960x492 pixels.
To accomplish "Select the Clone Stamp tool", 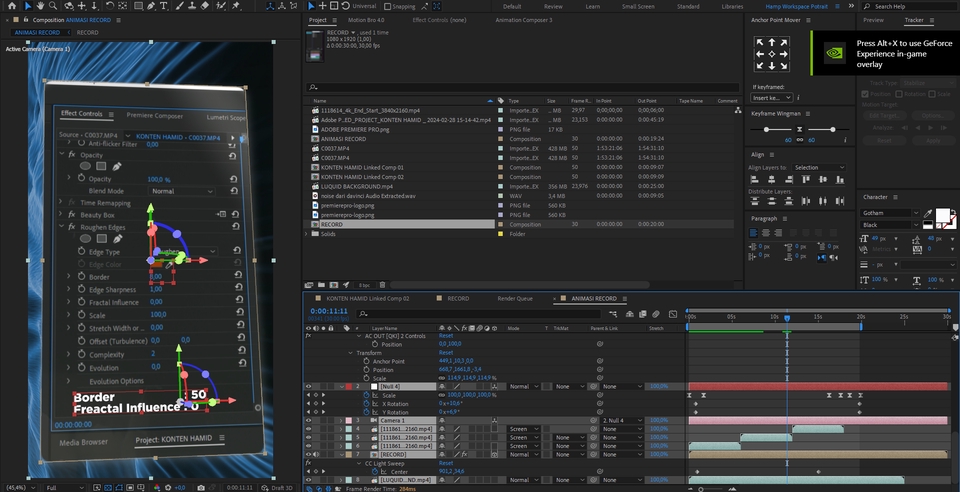I will pos(193,6).
